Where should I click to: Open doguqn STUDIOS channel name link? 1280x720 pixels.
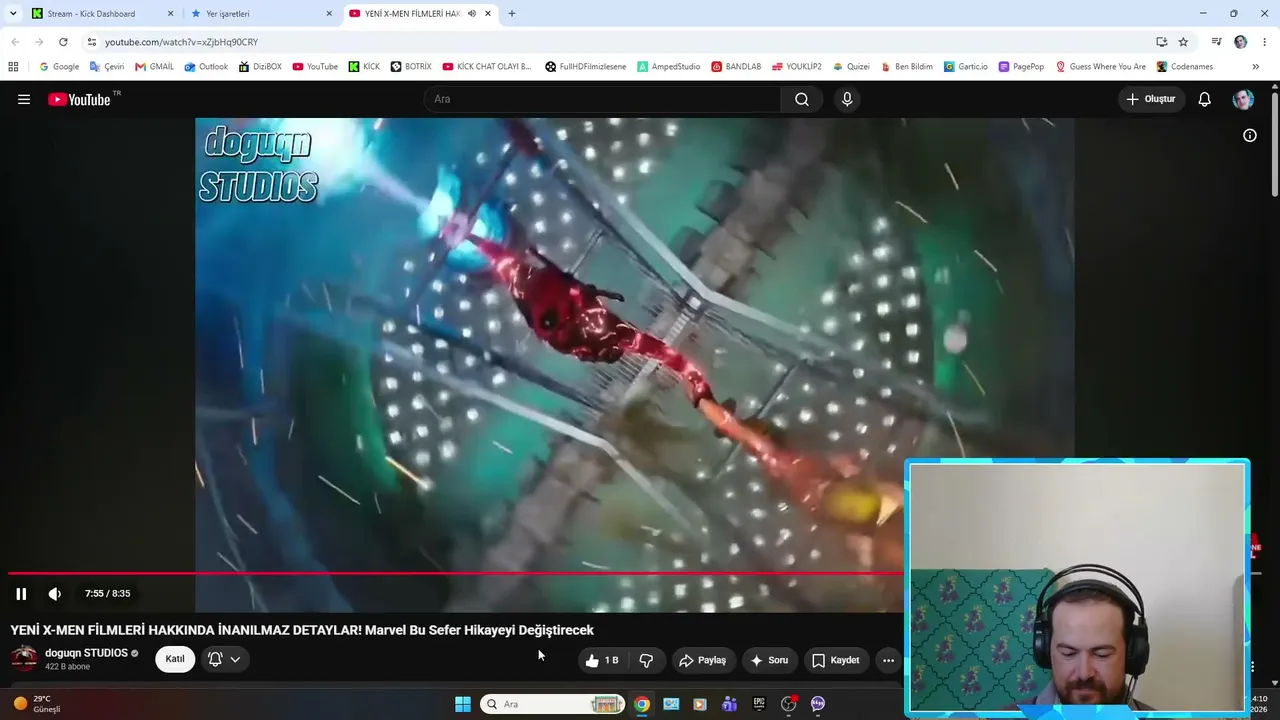click(86, 653)
